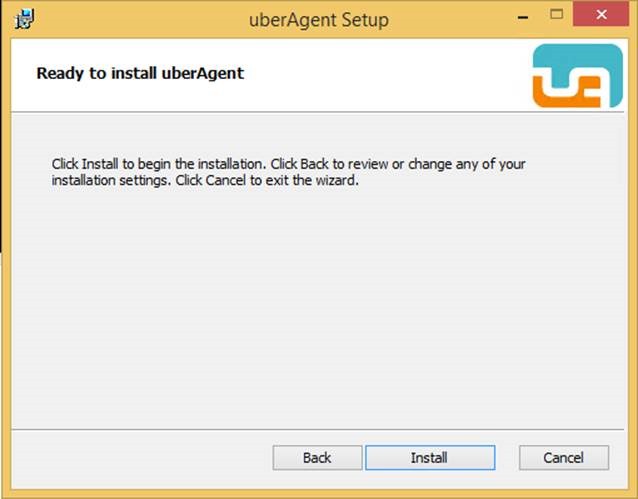Viewport: 638px width, 499px height.
Task: Click the white header banner background
Action: click(366, 75)
